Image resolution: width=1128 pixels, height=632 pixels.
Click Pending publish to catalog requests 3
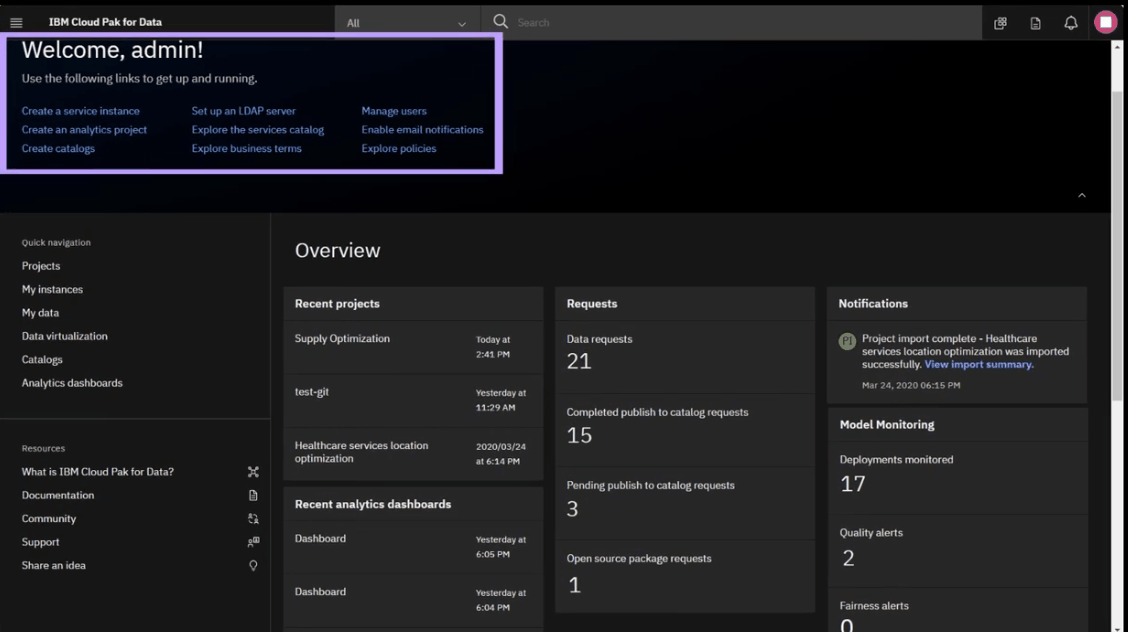(573, 509)
